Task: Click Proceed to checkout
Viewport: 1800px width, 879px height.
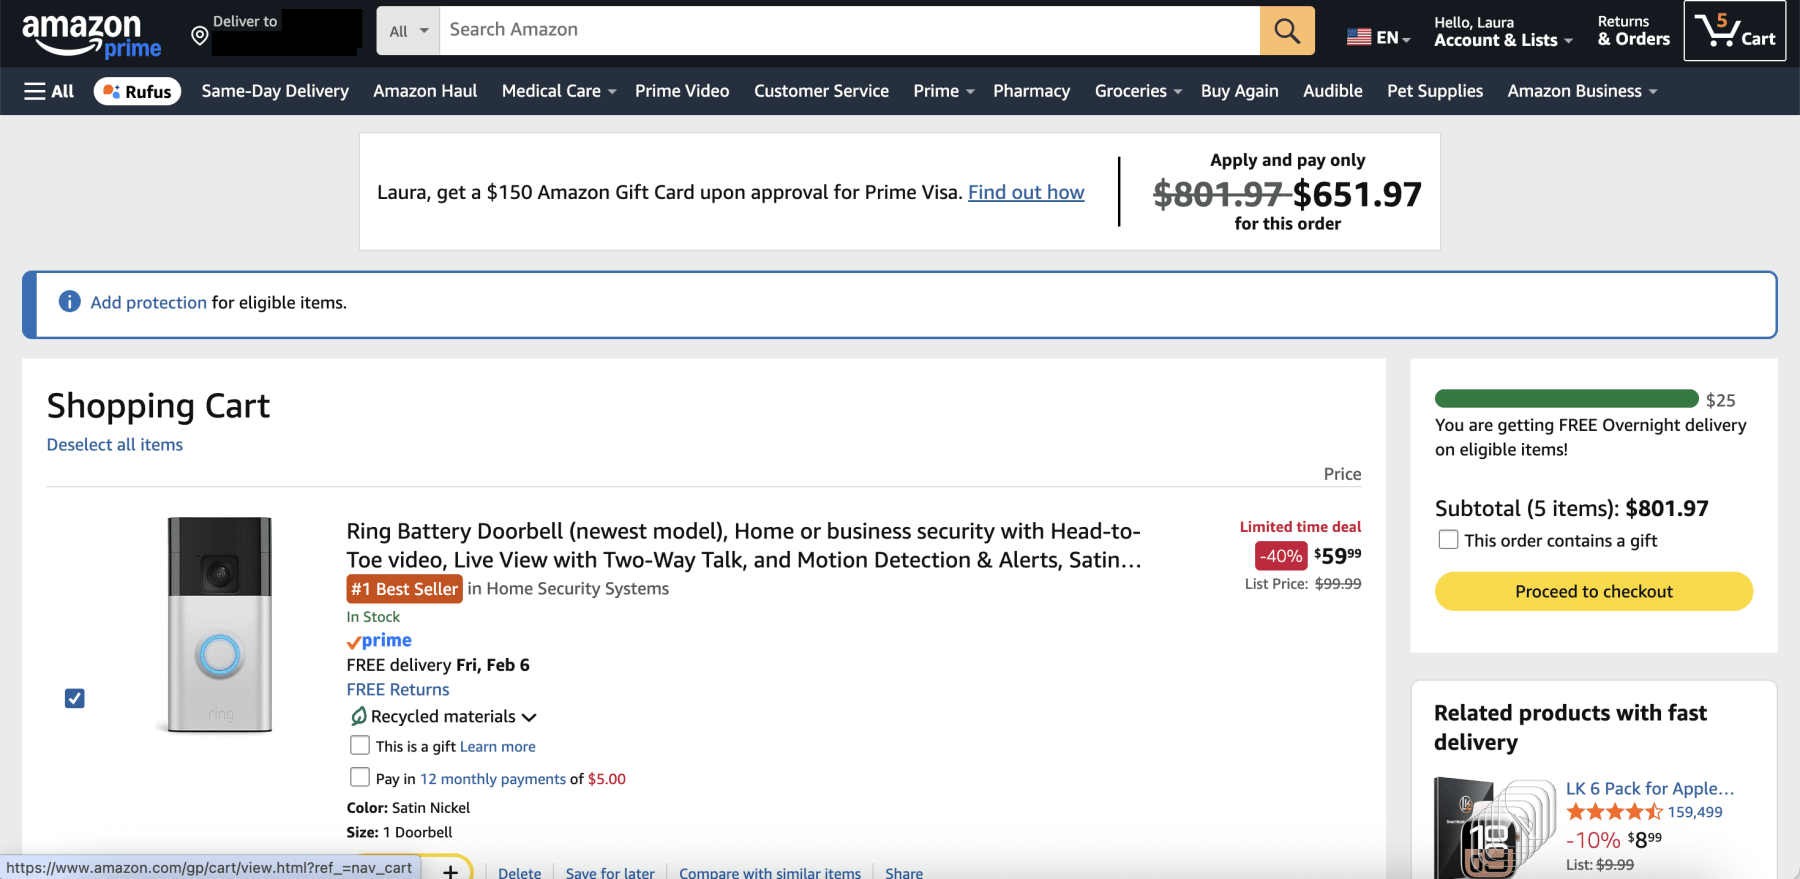Action: coord(1592,591)
